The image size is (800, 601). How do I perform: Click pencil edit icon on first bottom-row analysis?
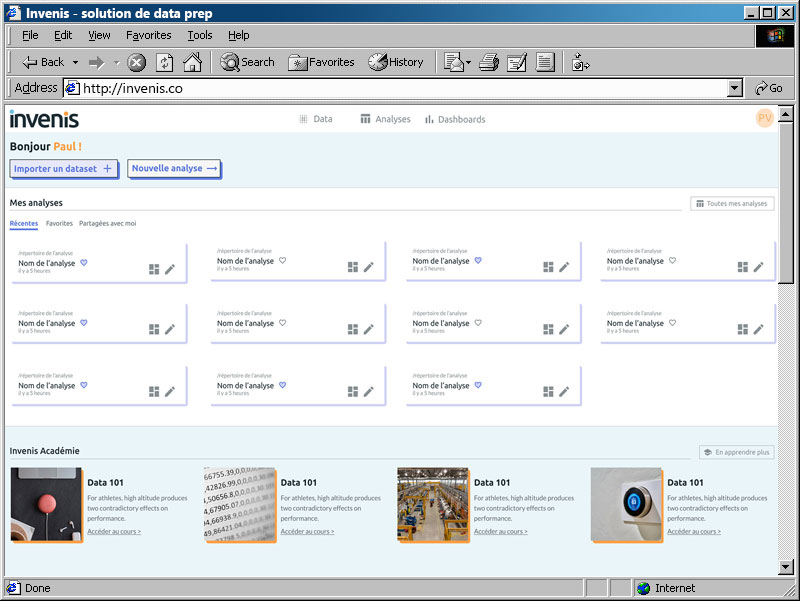170,392
